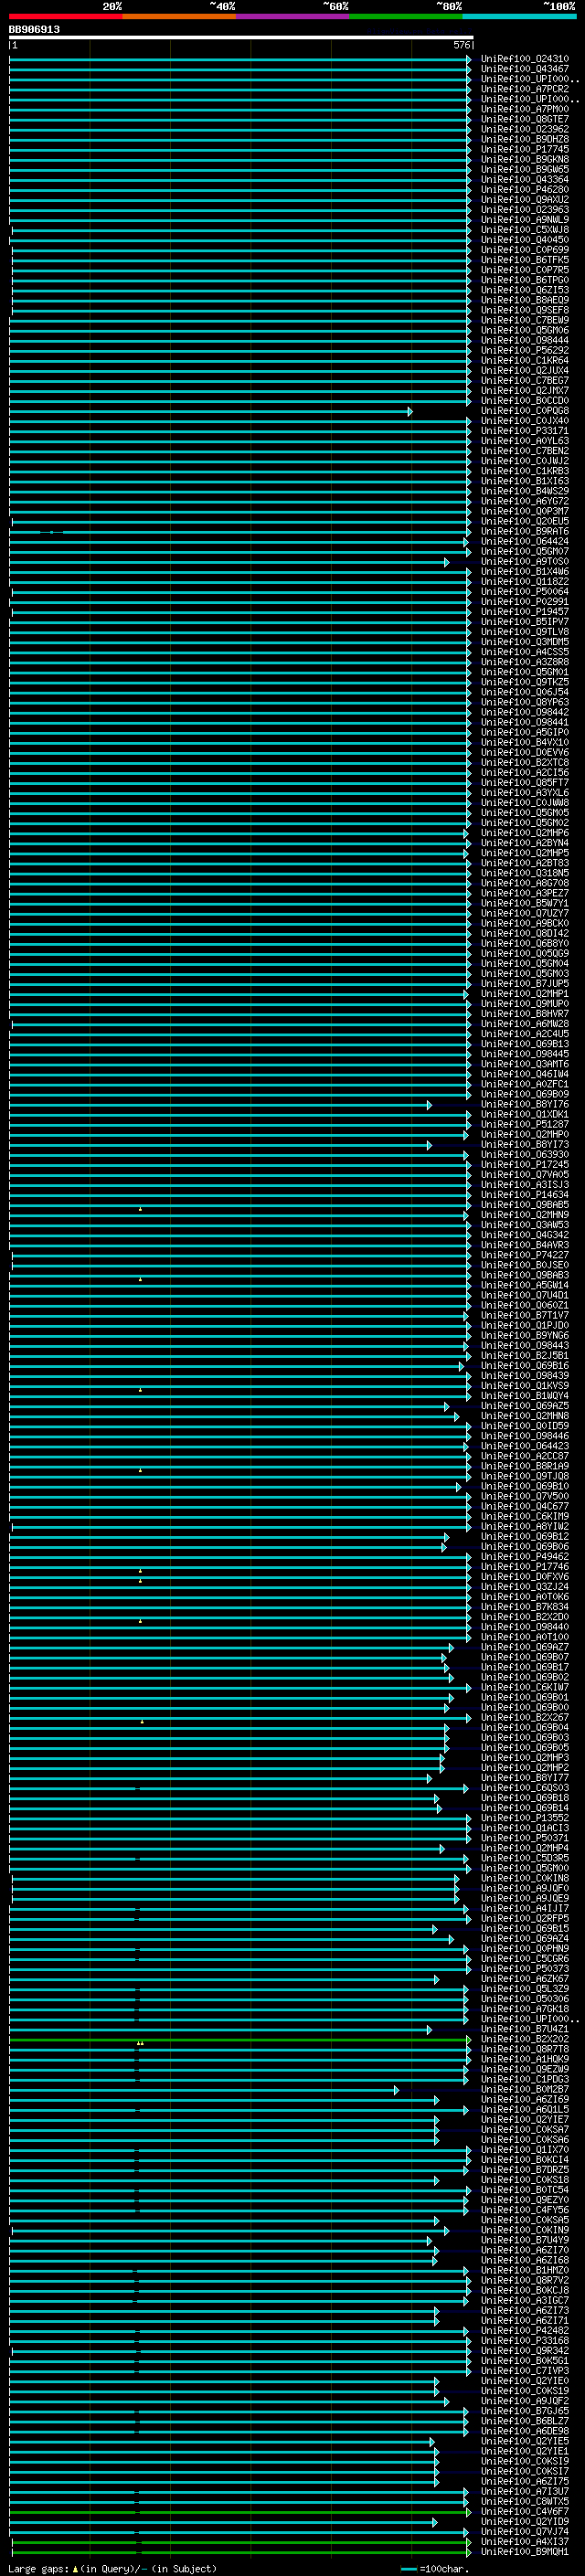Select hit label UniRef100_P14634
585x2576 pixels.
[525, 1194]
